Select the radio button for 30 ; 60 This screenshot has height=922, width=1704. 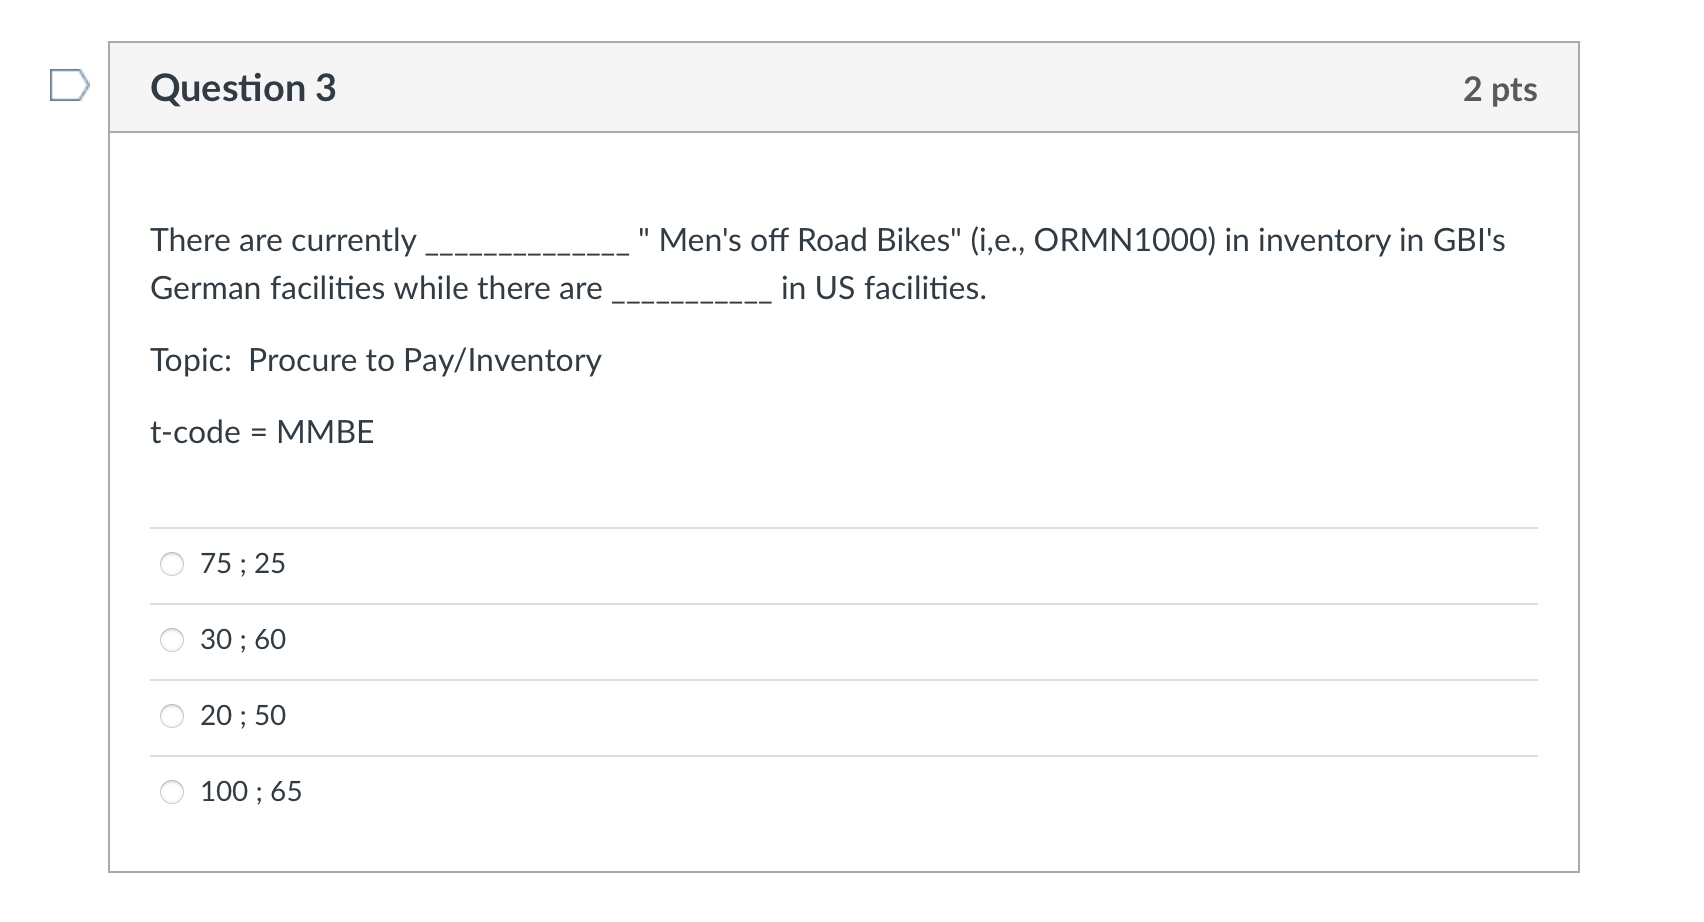172,640
